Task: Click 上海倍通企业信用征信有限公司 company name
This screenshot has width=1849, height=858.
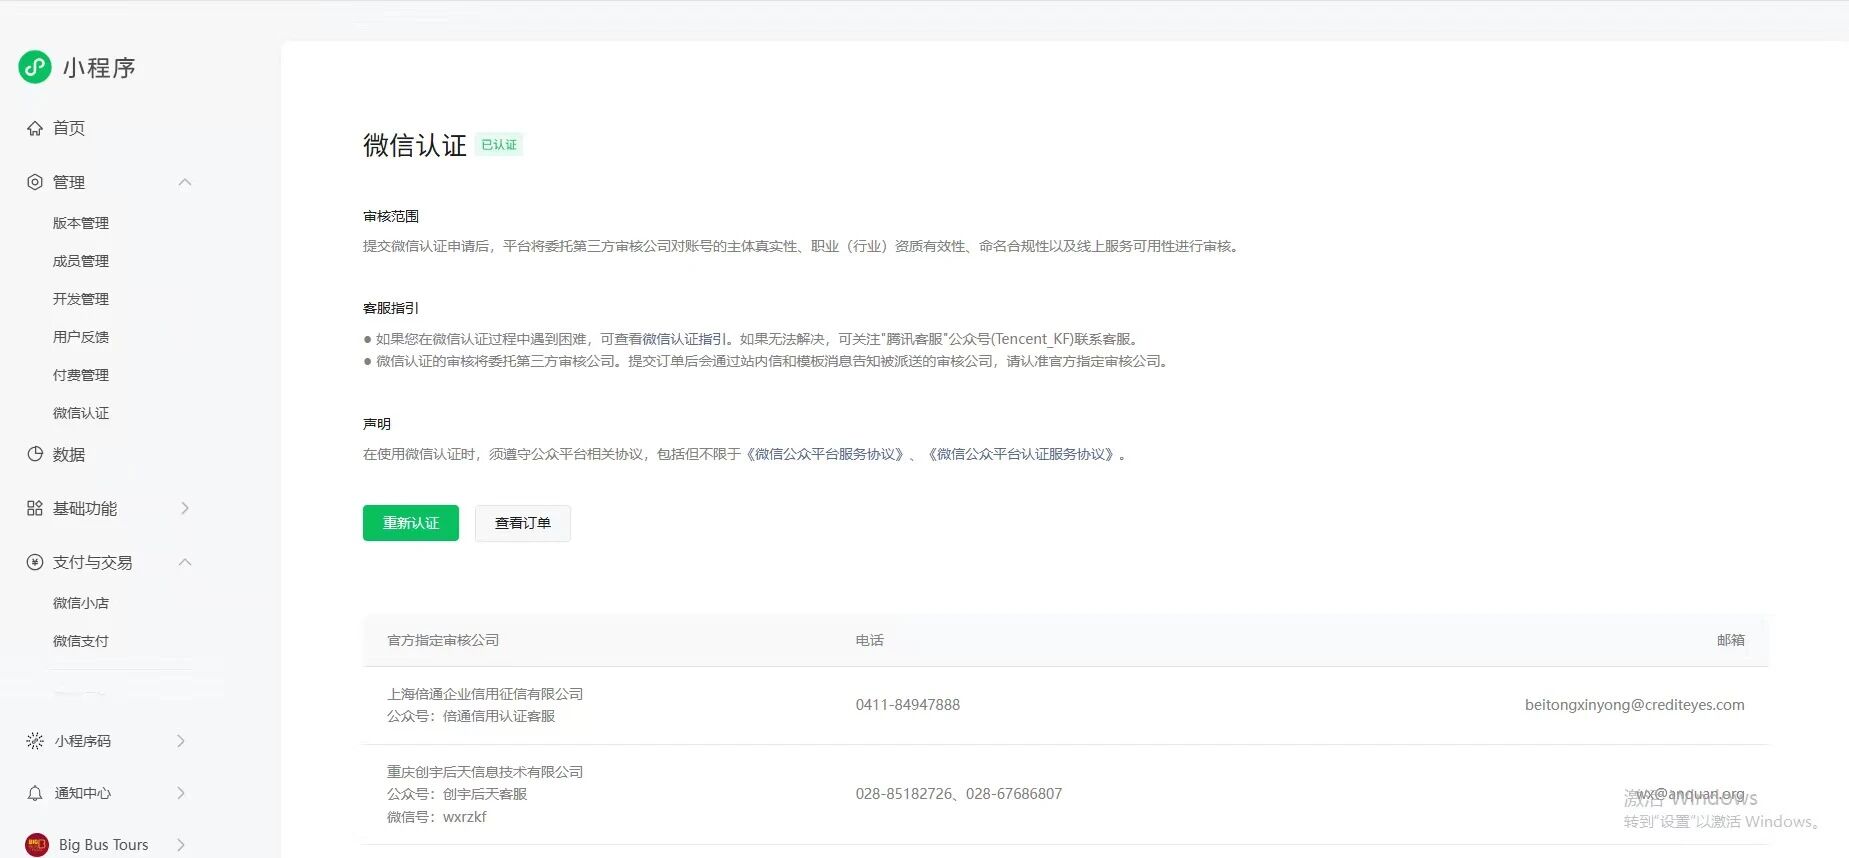Action: [x=485, y=694]
